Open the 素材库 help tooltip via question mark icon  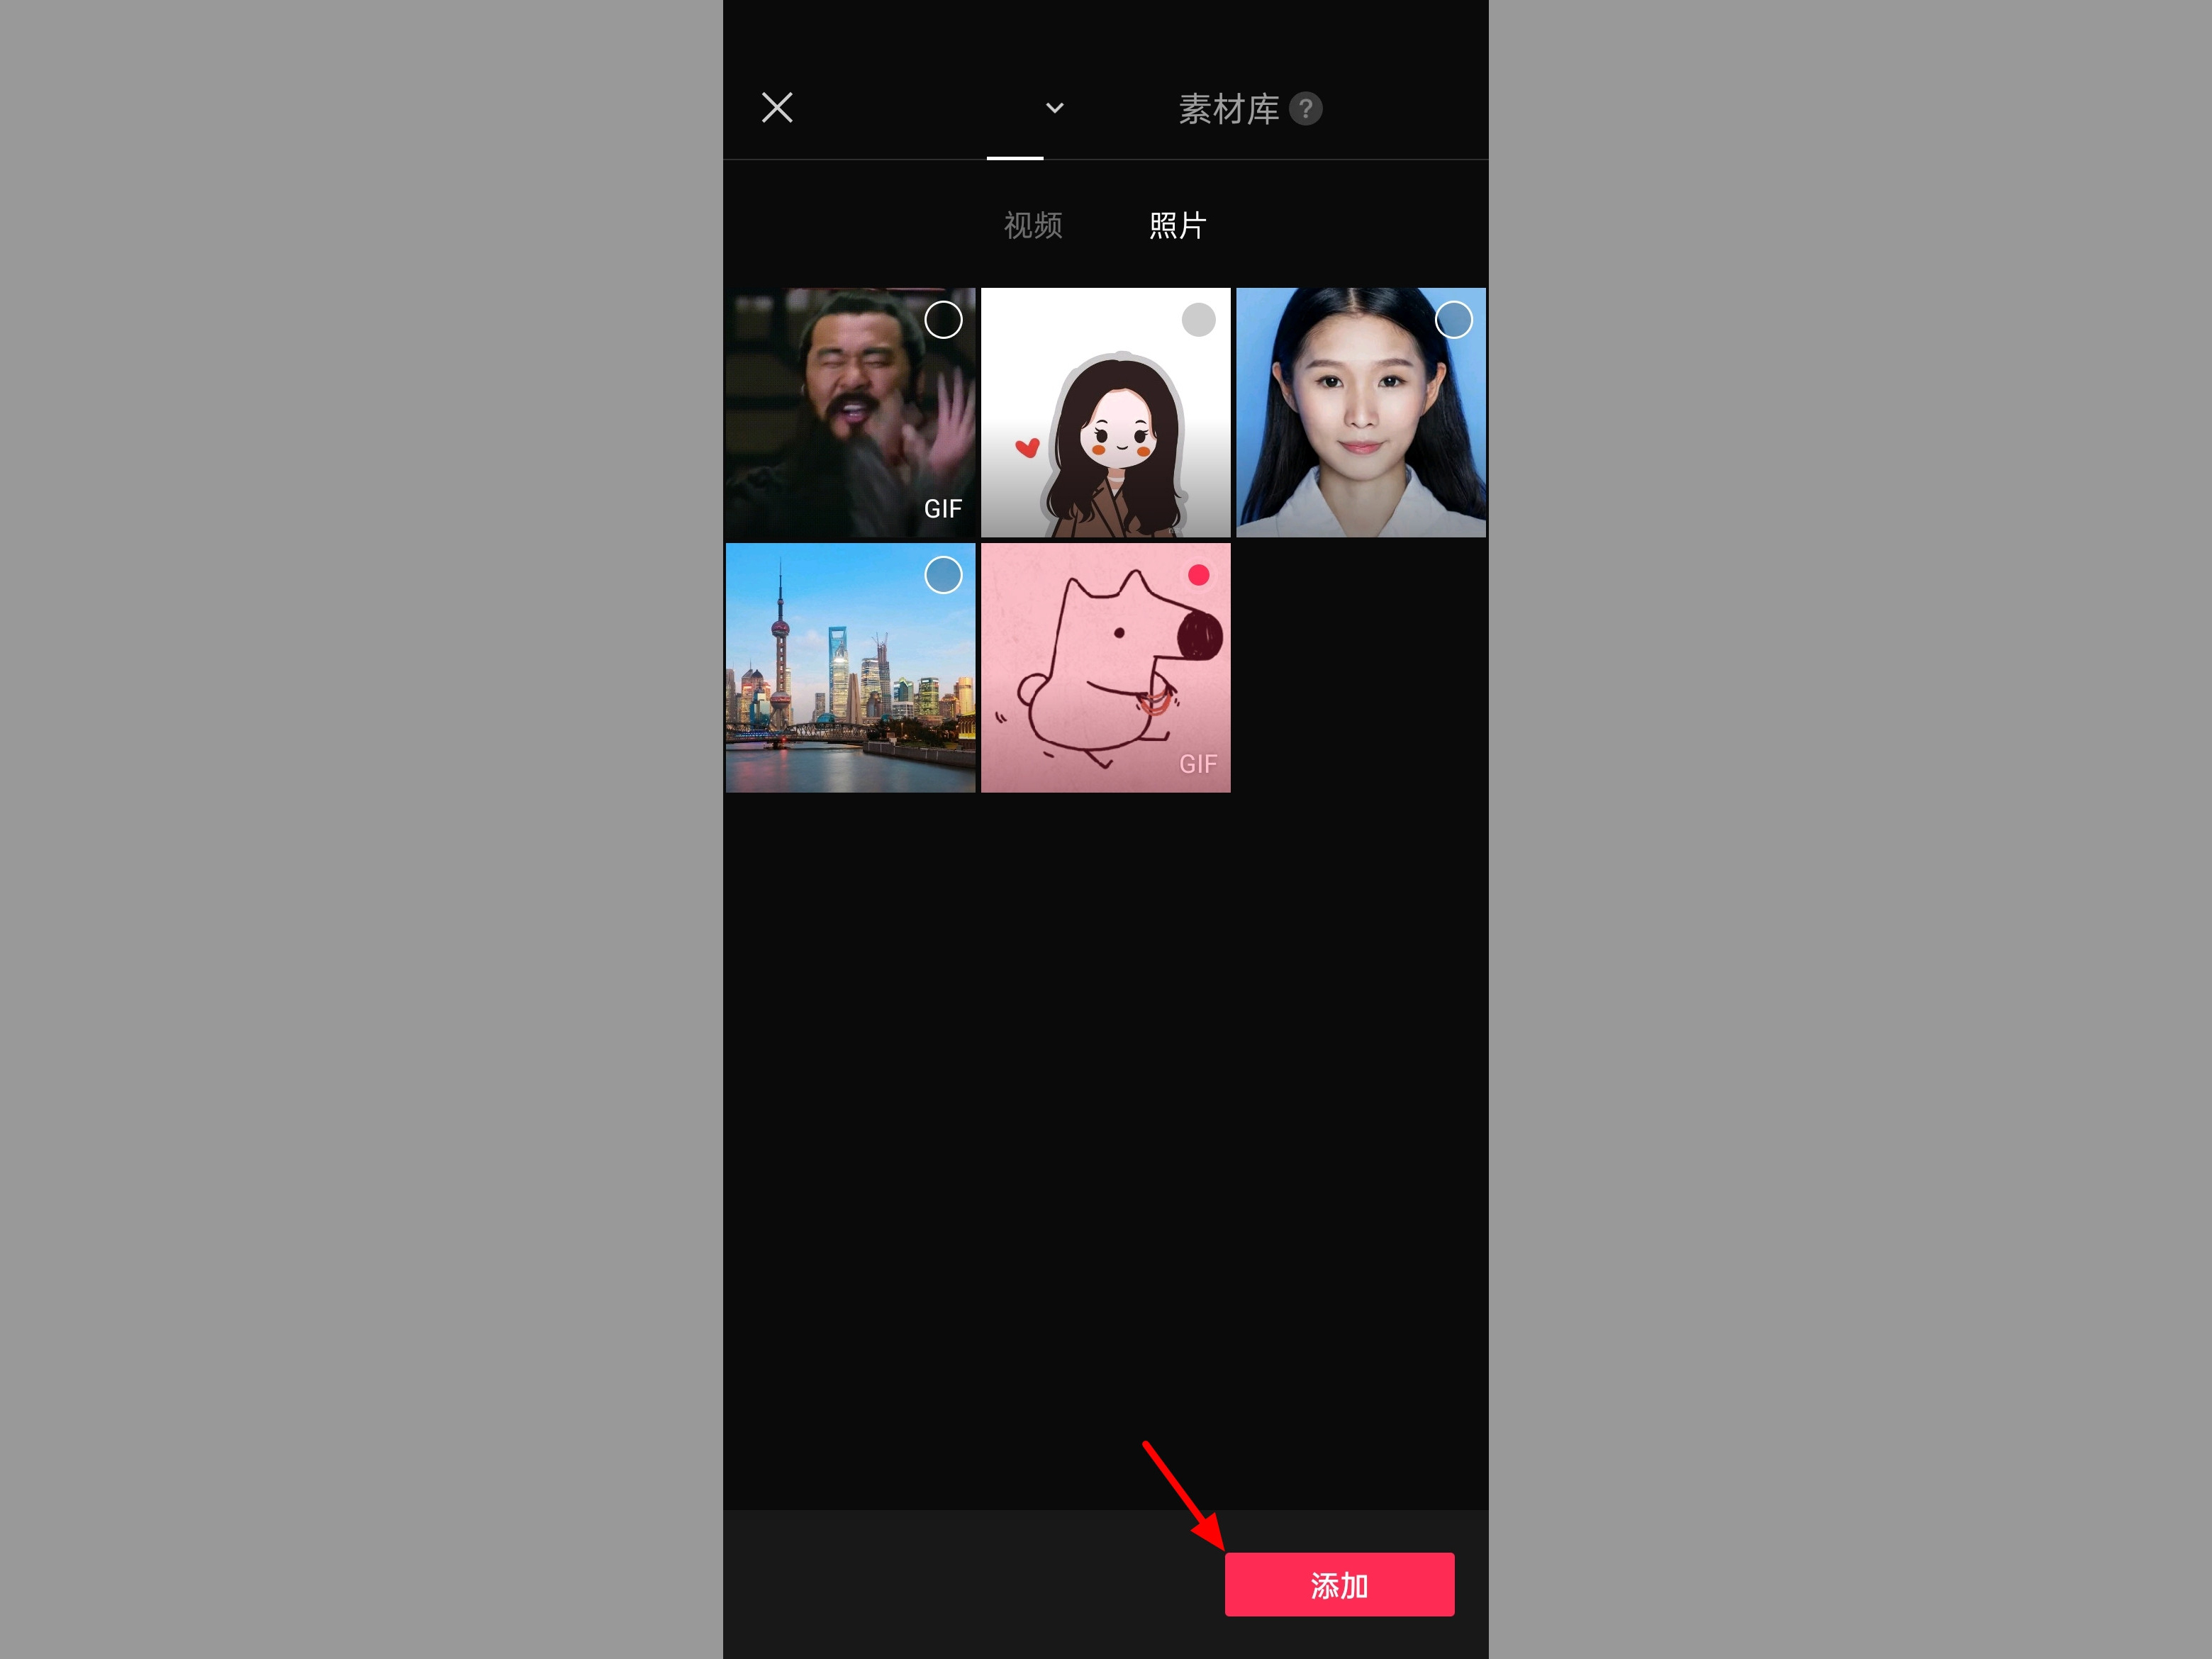(1307, 108)
